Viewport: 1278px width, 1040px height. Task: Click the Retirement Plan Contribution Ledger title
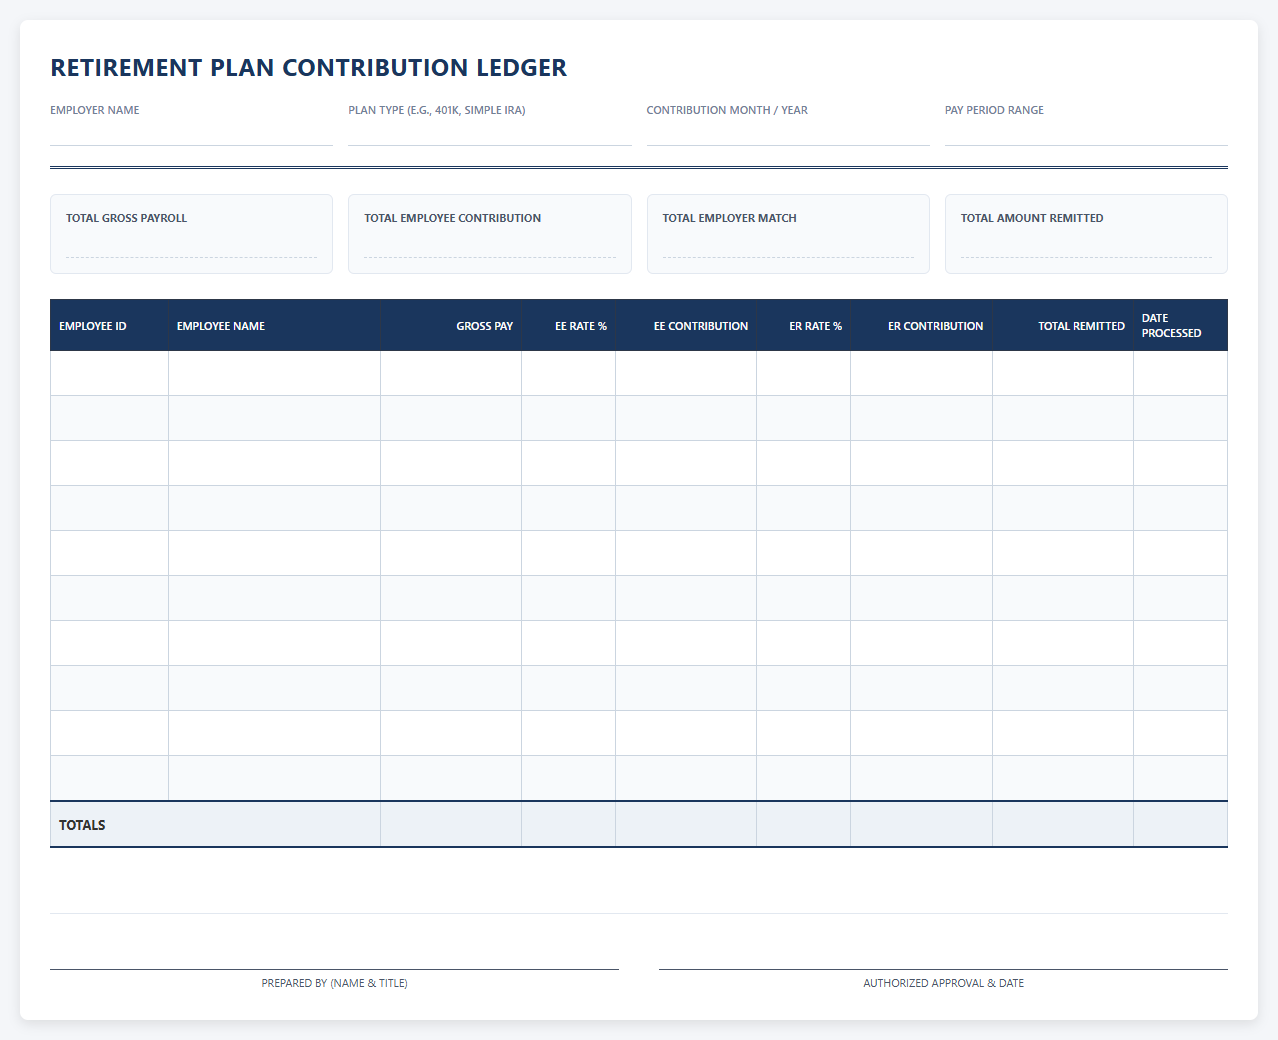pos(308,68)
